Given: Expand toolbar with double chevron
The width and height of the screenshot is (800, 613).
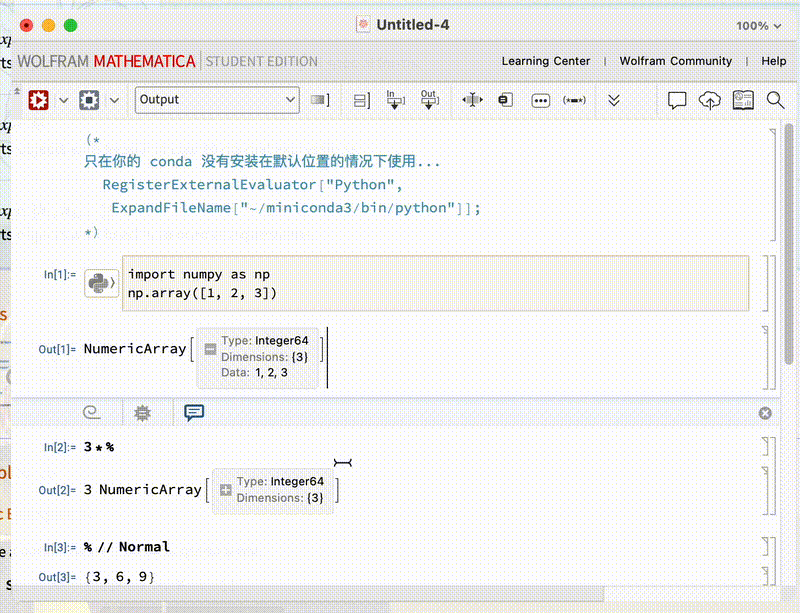Looking at the screenshot, I should tap(614, 100).
